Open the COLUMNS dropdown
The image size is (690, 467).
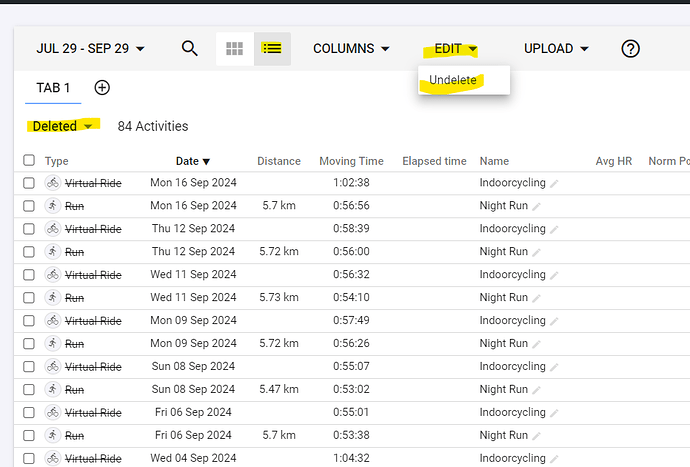[351, 48]
